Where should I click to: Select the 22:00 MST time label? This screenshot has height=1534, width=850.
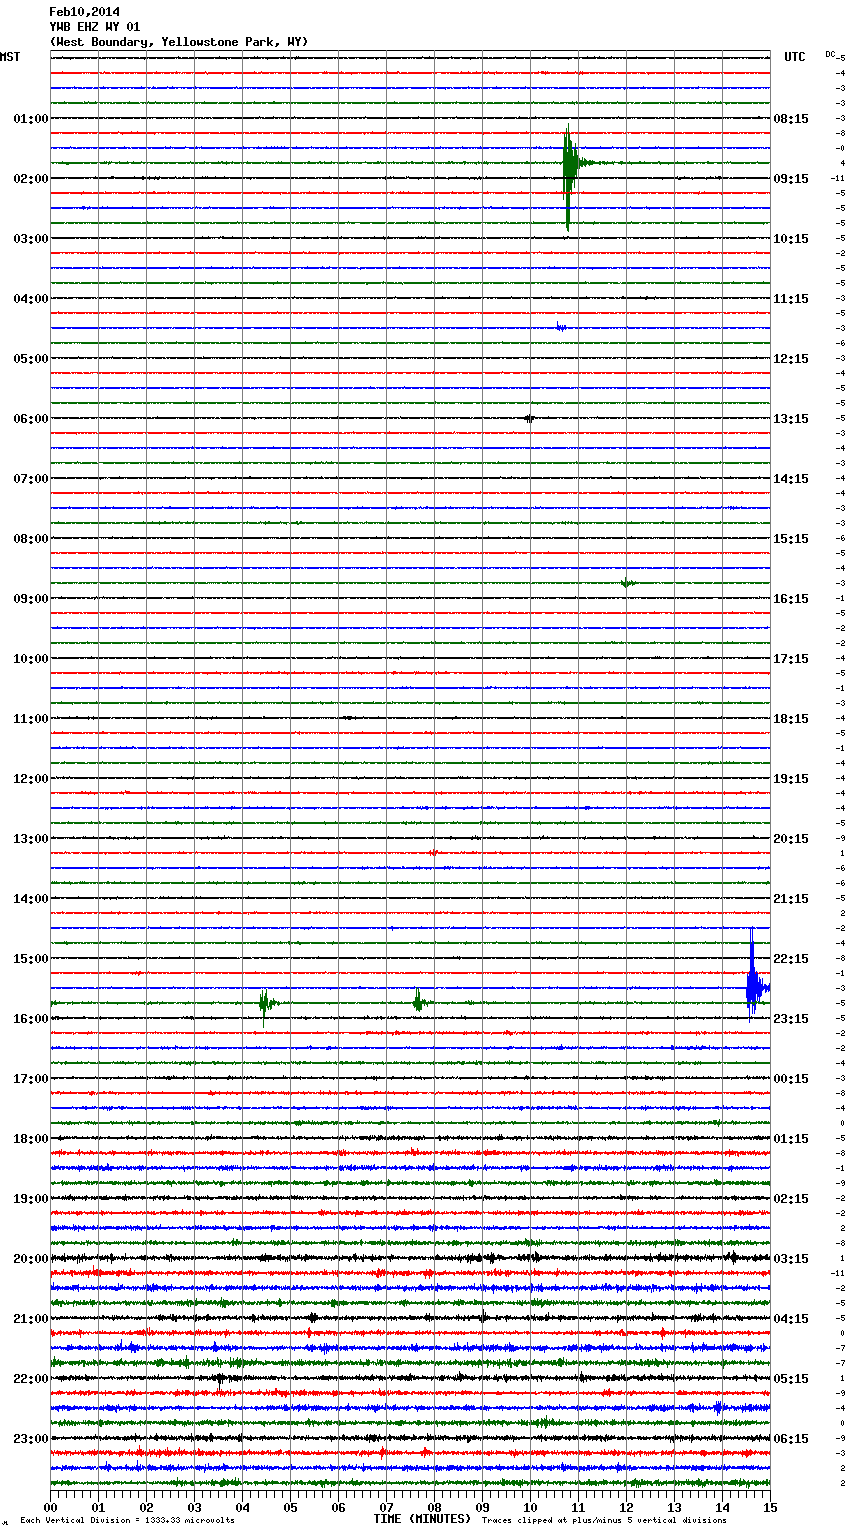point(31,1379)
